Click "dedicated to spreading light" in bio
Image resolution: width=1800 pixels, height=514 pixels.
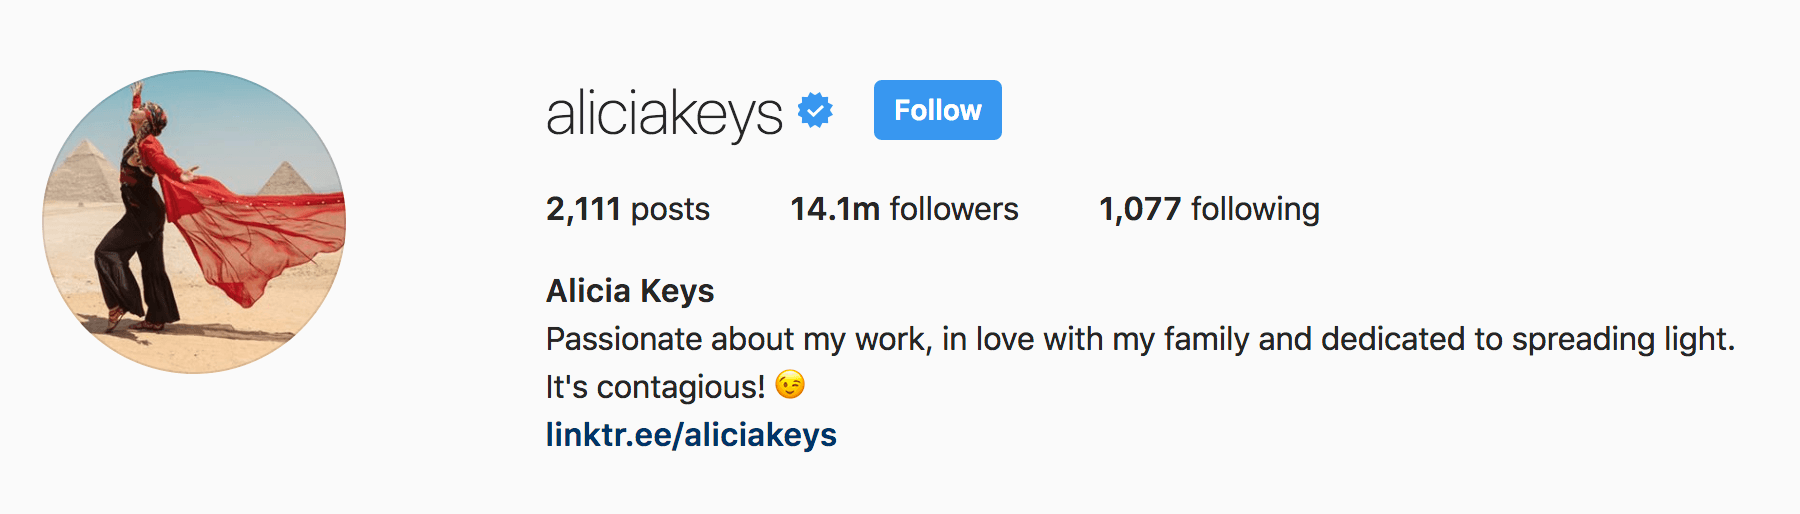(x=1527, y=340)
